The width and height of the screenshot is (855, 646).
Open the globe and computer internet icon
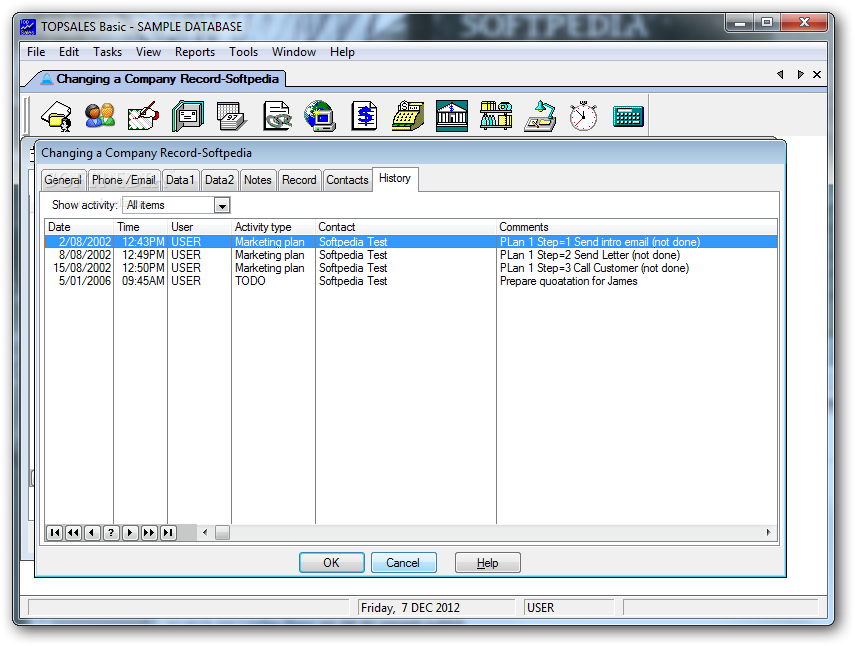click(x=320, y=116)
